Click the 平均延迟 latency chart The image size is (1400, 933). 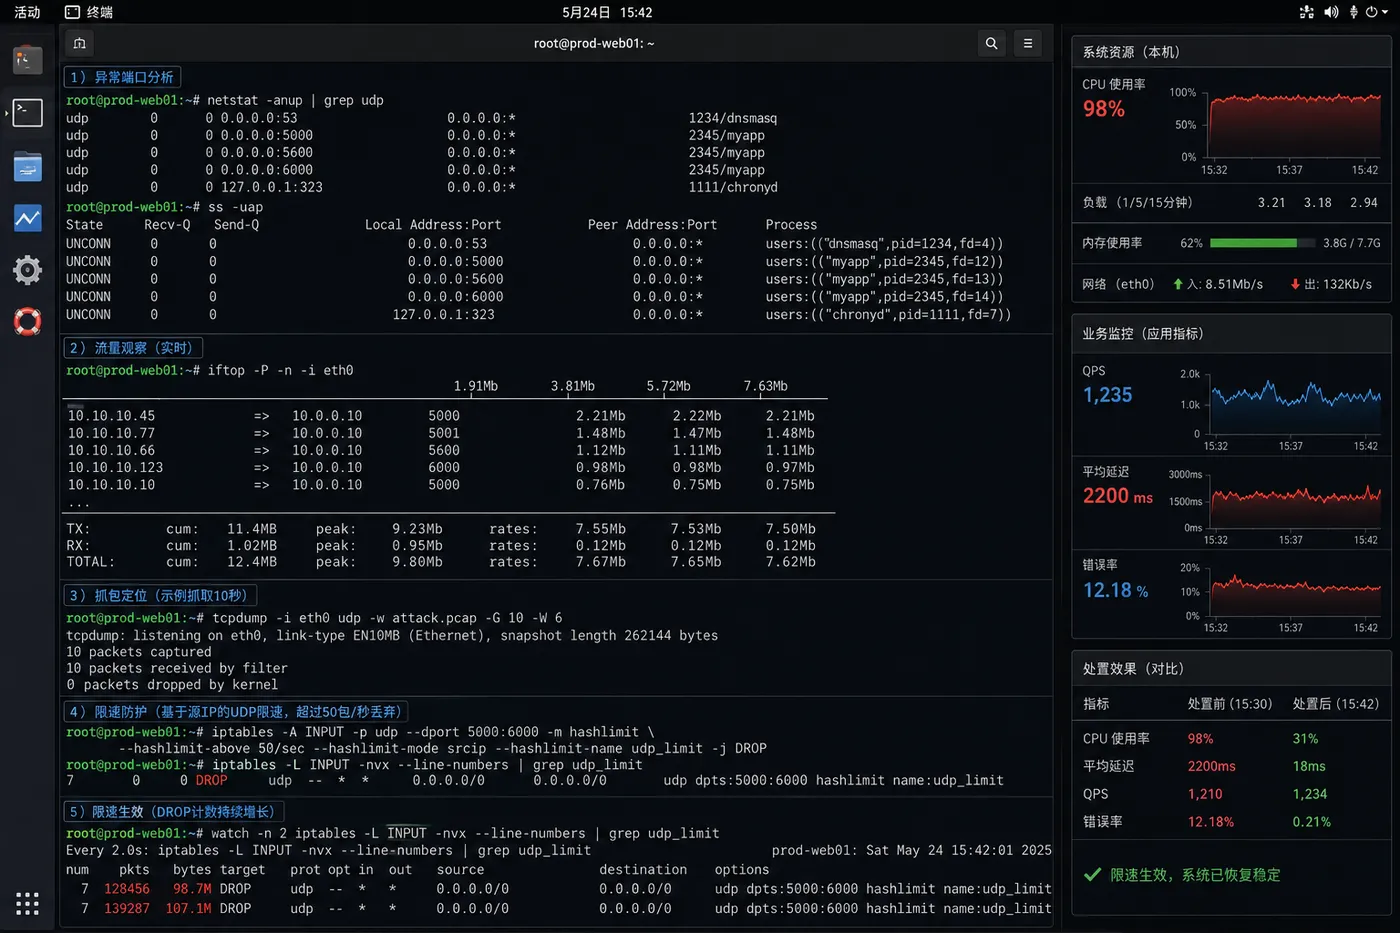[x=1296, y=503]
